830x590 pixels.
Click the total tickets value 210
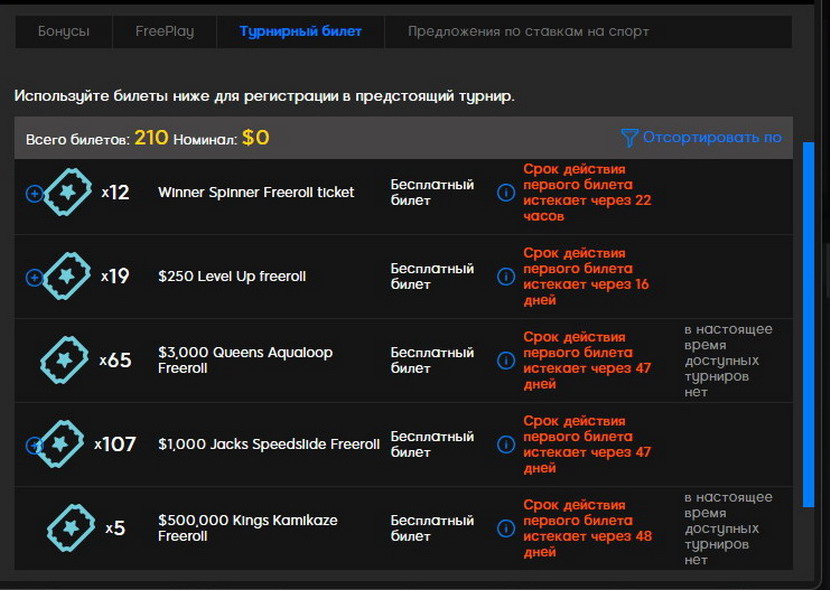coord(151,138)
